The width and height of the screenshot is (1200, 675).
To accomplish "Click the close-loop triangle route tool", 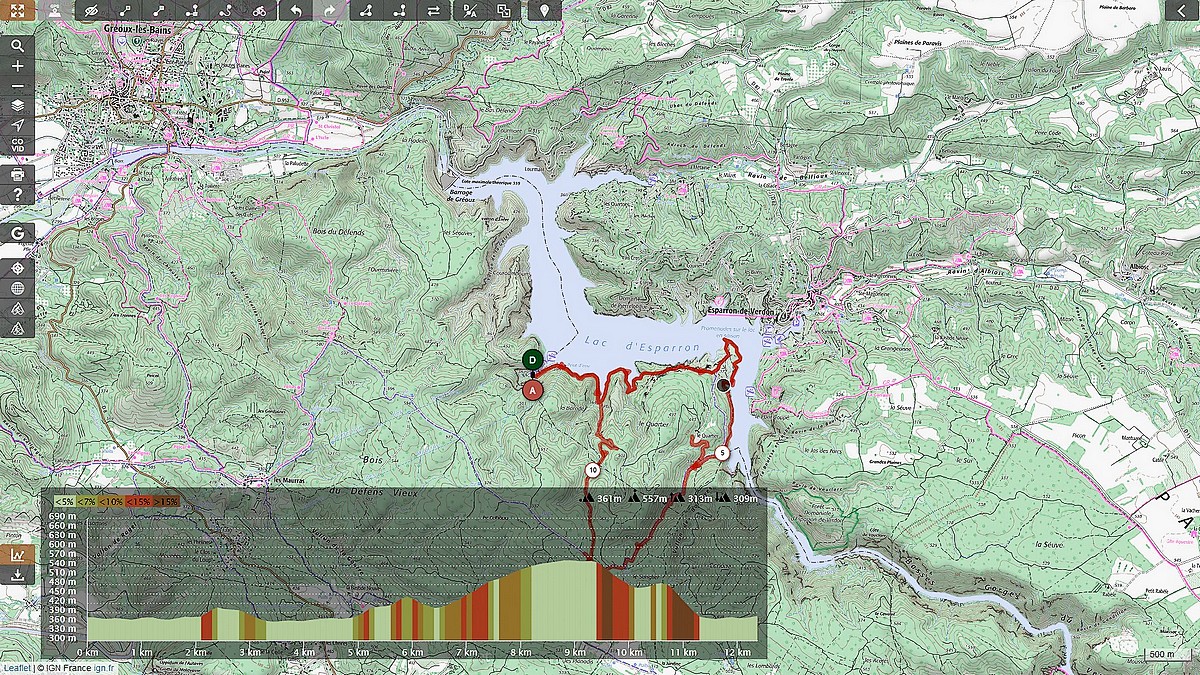I will tap(366, 11).
